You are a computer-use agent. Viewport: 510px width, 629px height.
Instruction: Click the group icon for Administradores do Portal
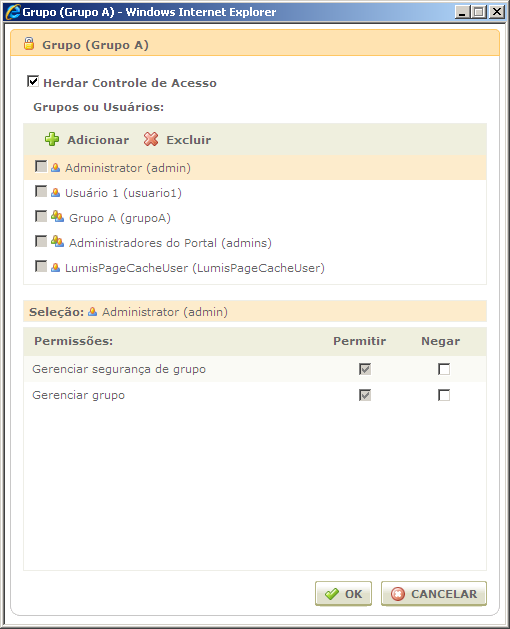pos(57,242)
